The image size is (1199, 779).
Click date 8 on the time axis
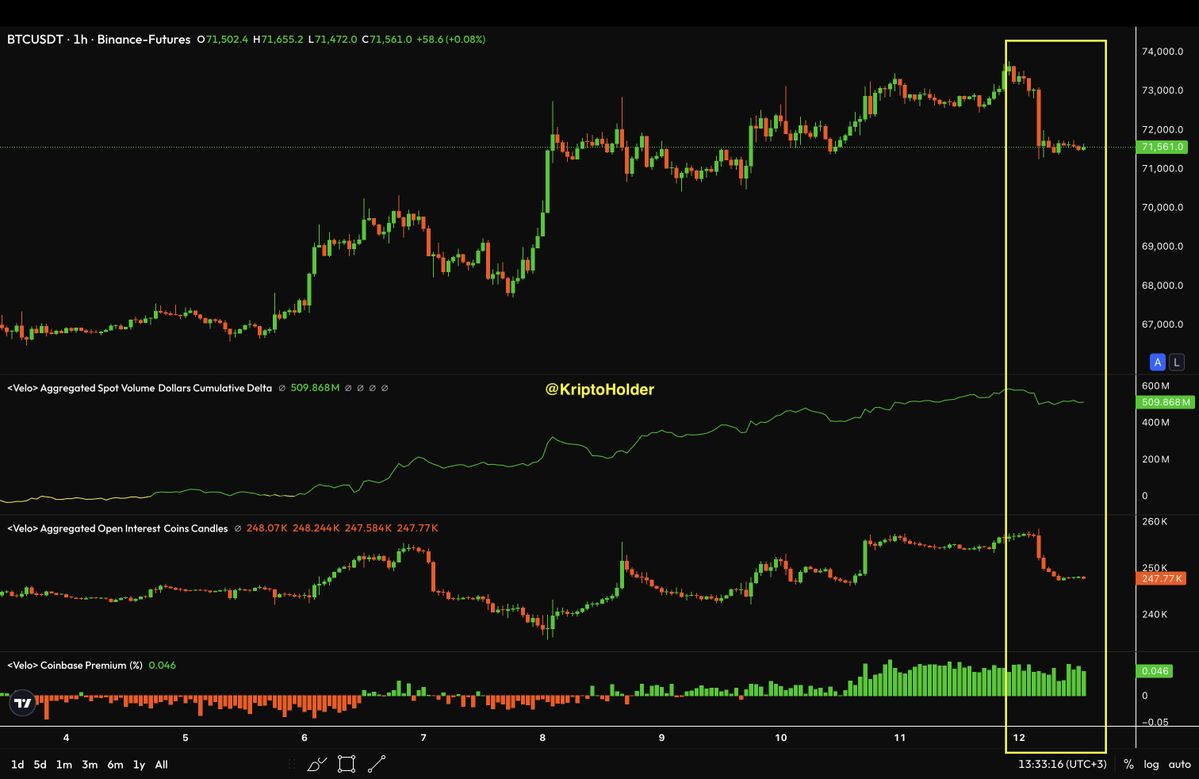[x=543, y=738]
